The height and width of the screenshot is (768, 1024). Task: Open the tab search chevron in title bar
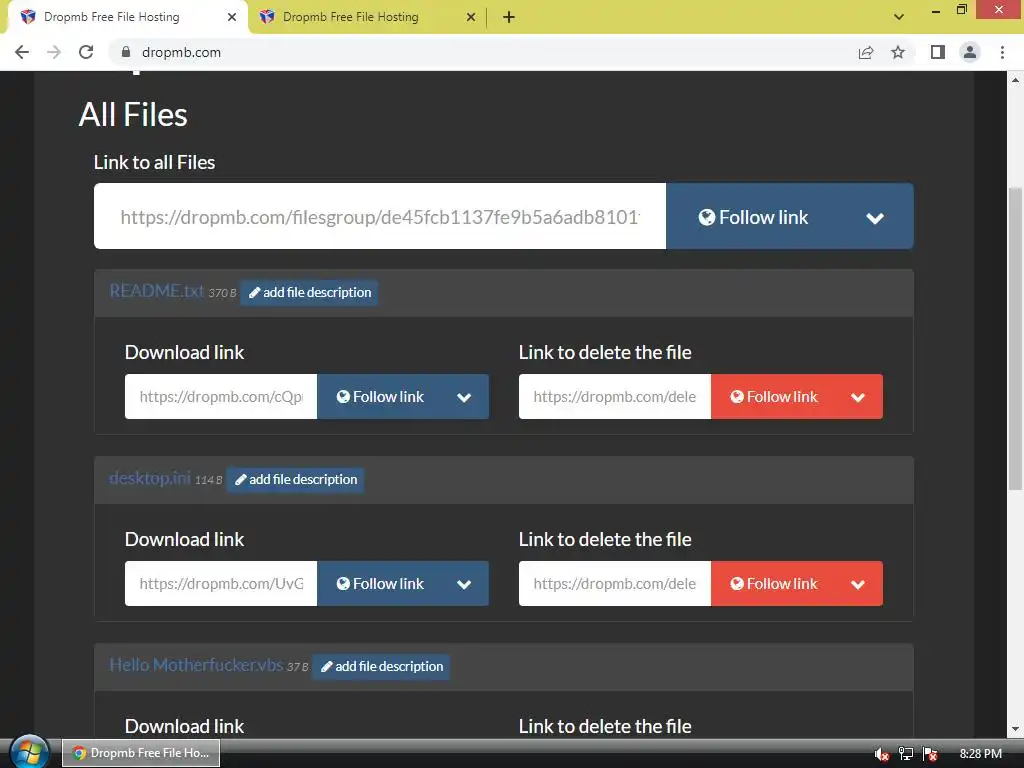[899, 17]
